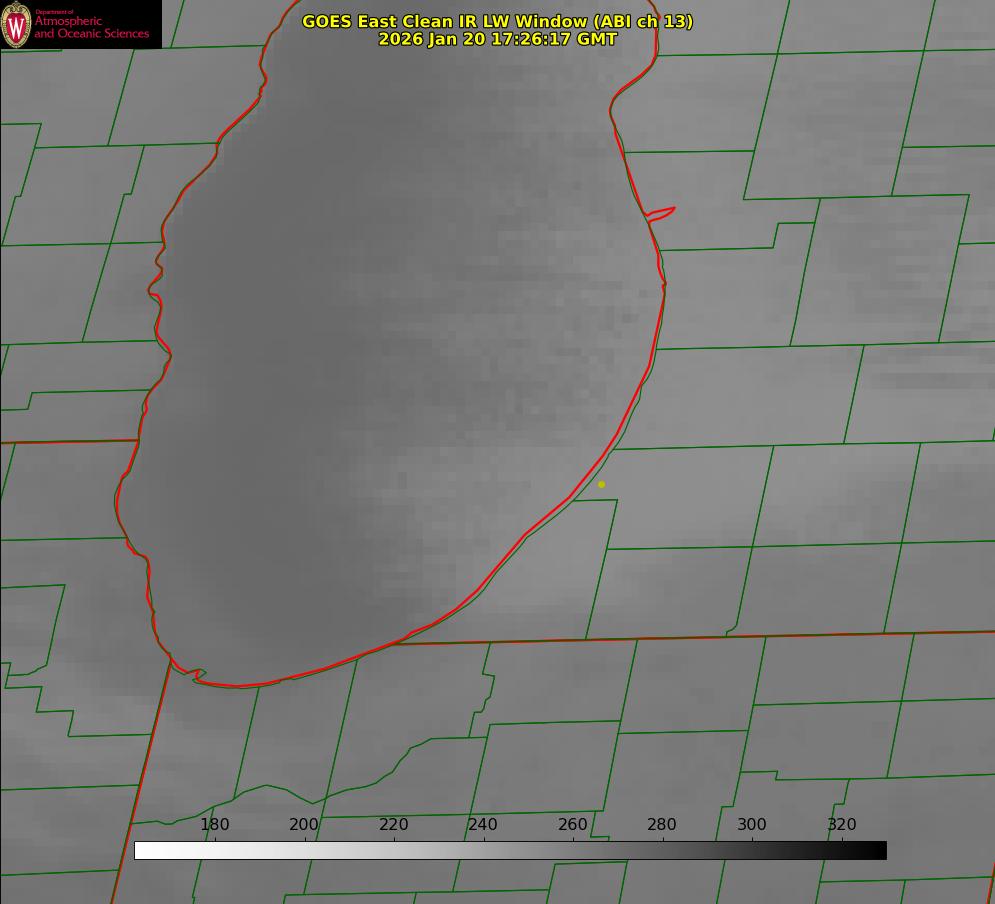Screen dimensions: 995x904
Task: Click the 200 tick label on the colorbar
Action: (304, 825)
